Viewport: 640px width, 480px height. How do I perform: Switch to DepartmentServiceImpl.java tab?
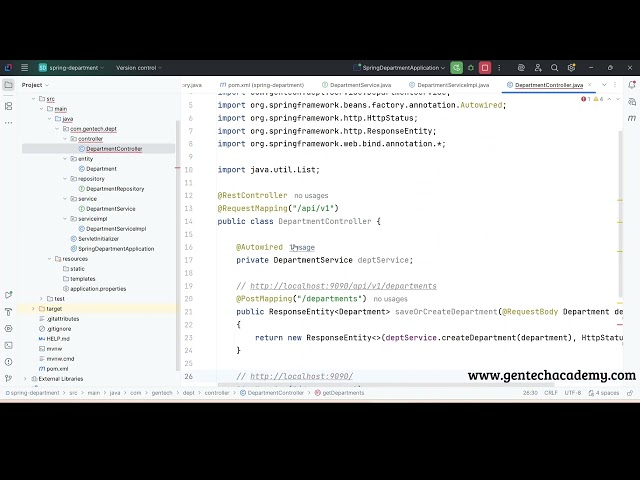tap(449, 85)
